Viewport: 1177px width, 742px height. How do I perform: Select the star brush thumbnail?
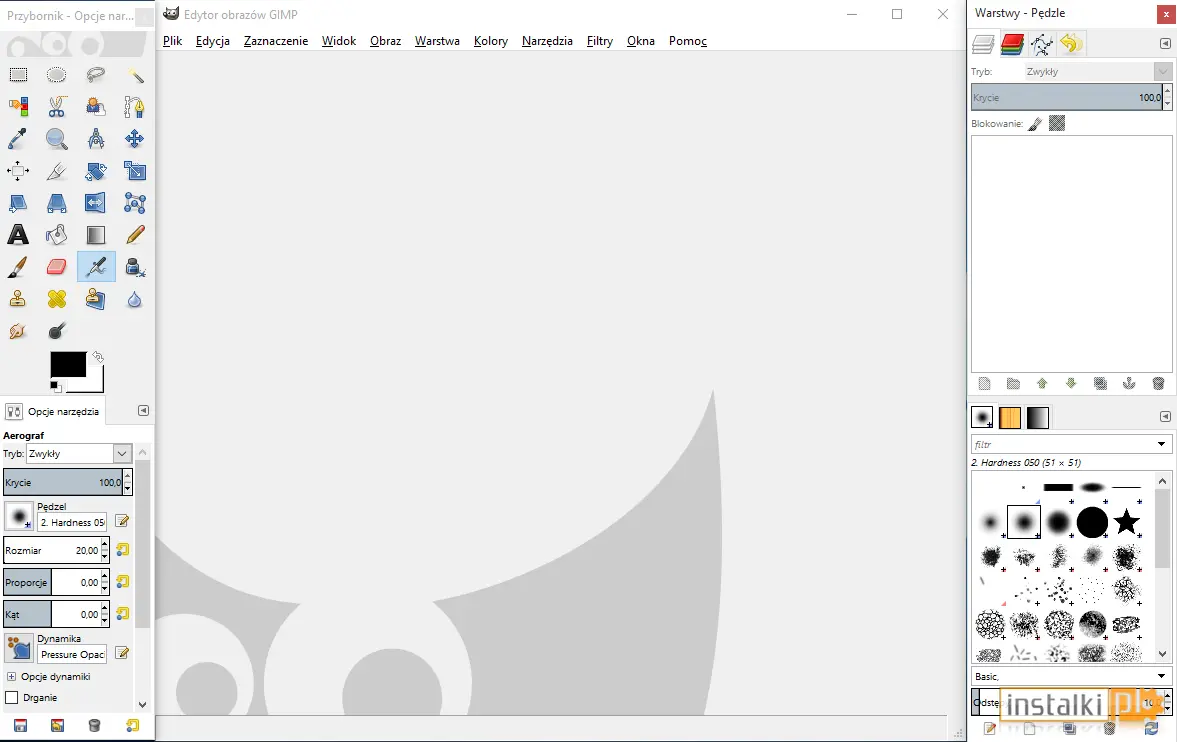pos(1127,521)
